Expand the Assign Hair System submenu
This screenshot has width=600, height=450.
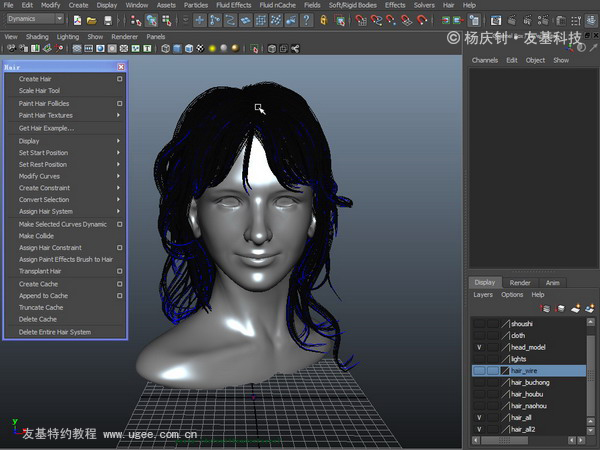pyautogui.click(x=118, y=211)
